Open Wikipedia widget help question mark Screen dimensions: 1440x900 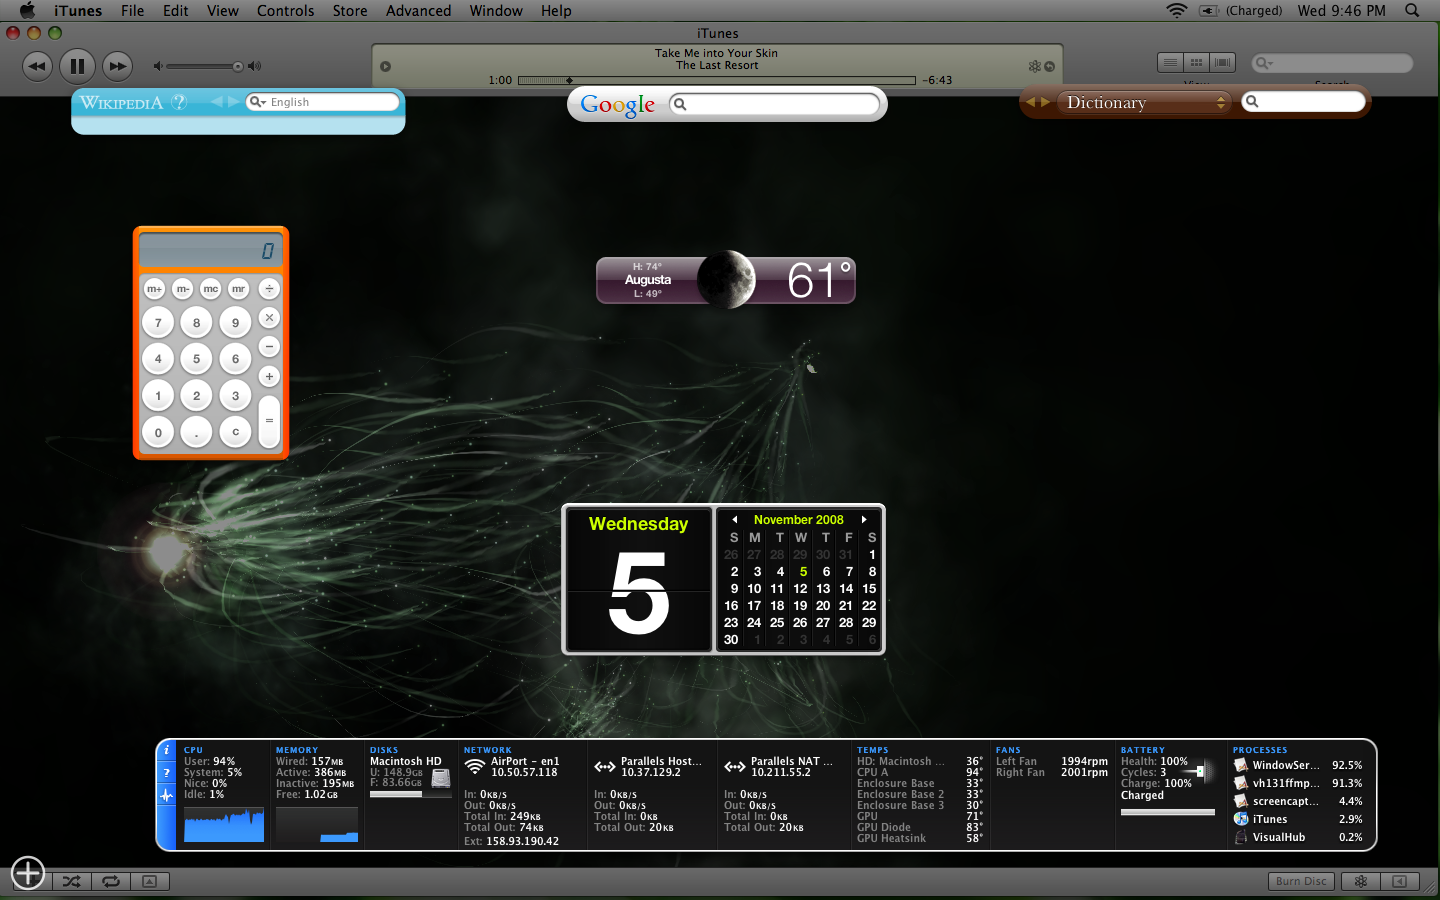[179, 102]
